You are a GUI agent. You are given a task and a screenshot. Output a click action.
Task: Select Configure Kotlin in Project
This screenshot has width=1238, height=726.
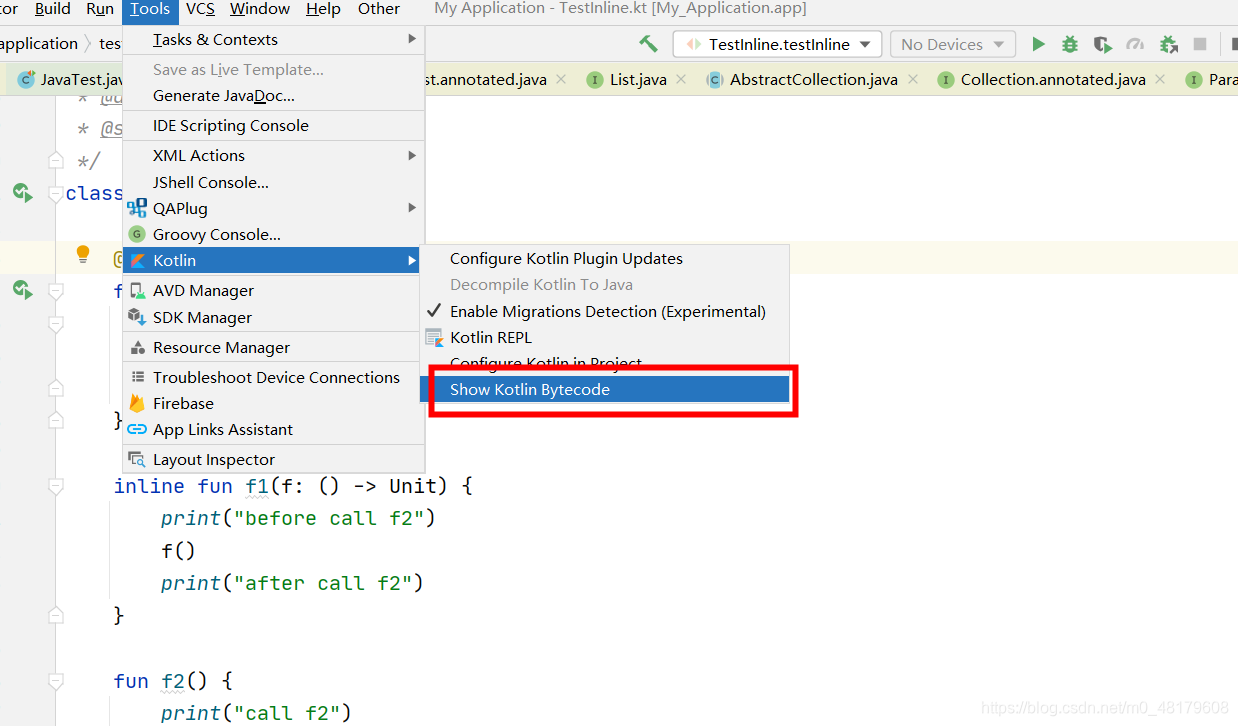click(605, 363)
